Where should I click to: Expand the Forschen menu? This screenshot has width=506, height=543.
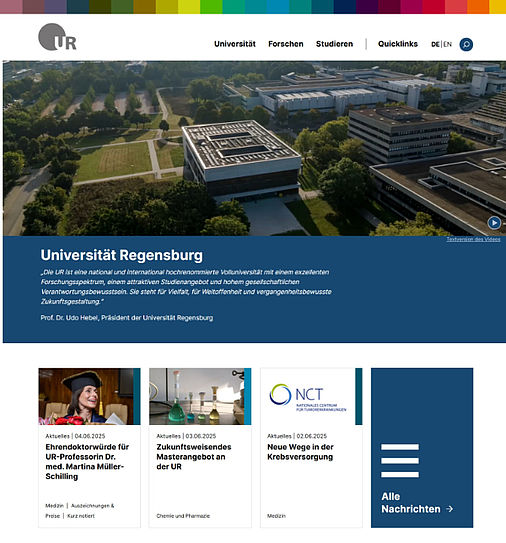[286, 44]
